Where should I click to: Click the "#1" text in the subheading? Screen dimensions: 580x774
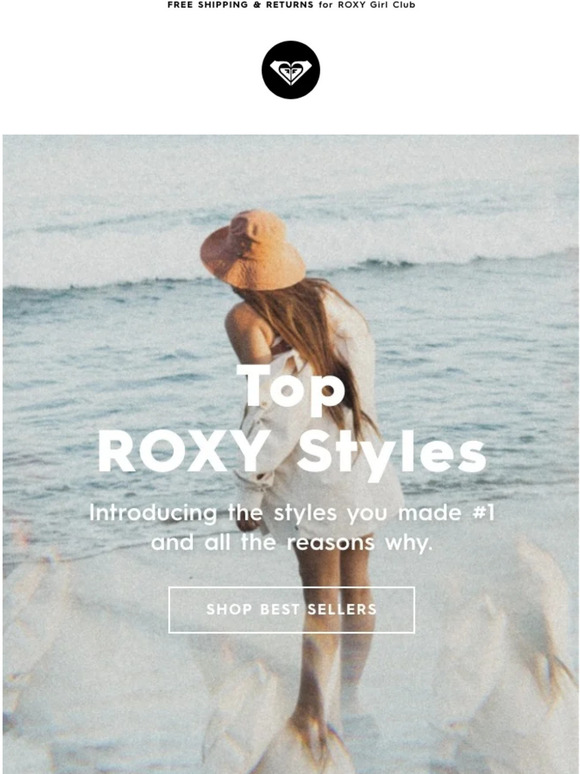coord(483,512)
